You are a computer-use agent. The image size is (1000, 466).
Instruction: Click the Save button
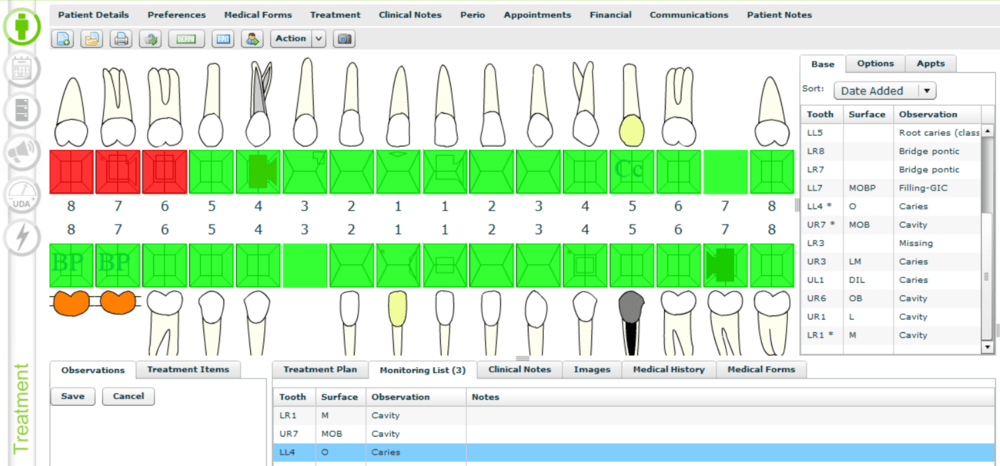[x=72, y=396]
